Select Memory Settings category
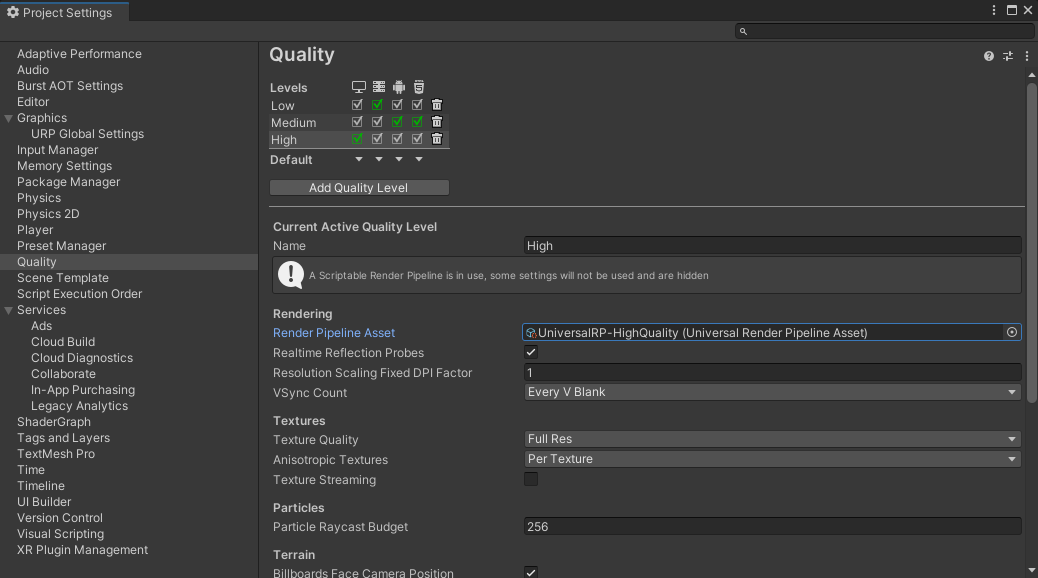The height and width of the screenshot is (578, 1038). pyautogui.click(x=65, y=166)
